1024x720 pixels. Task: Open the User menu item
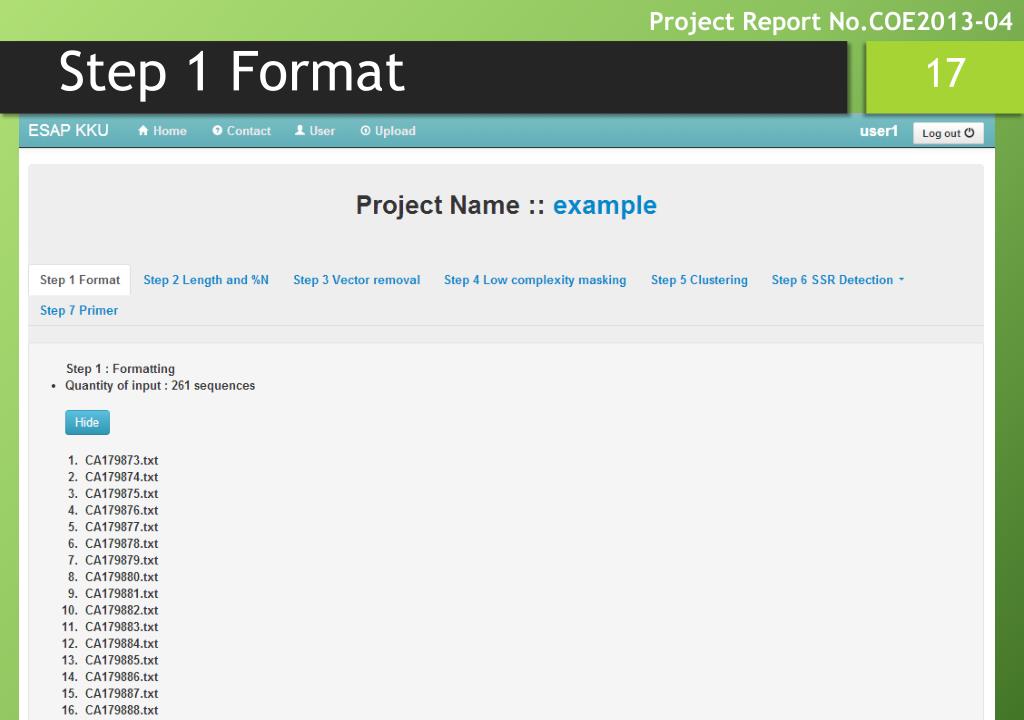click(315, 131)
